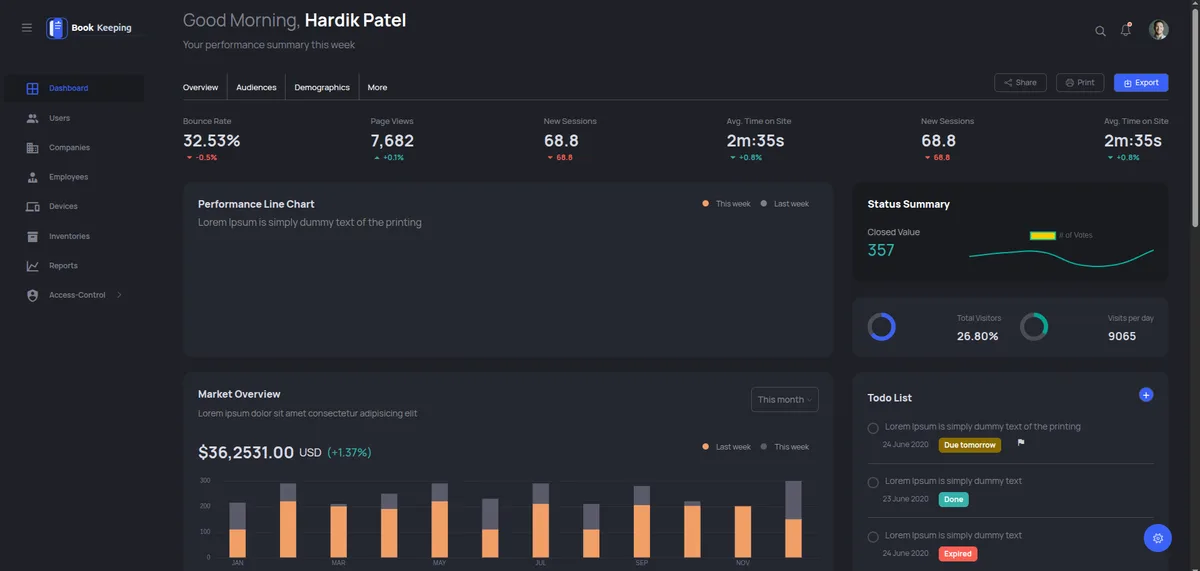The image size is (1200, 571).
Task: Check the 'Done' todo item circle
Action: tap(873, 483)
